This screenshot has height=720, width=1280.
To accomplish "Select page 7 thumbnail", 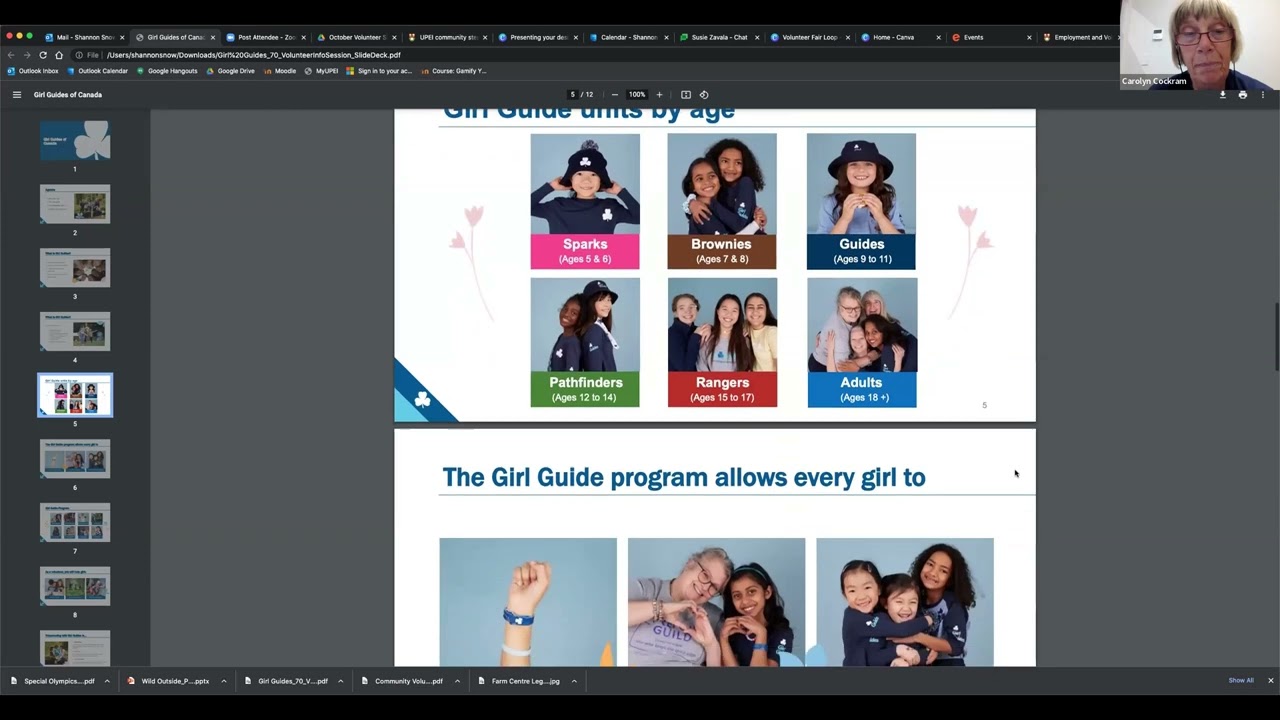I will pos(75,523).
